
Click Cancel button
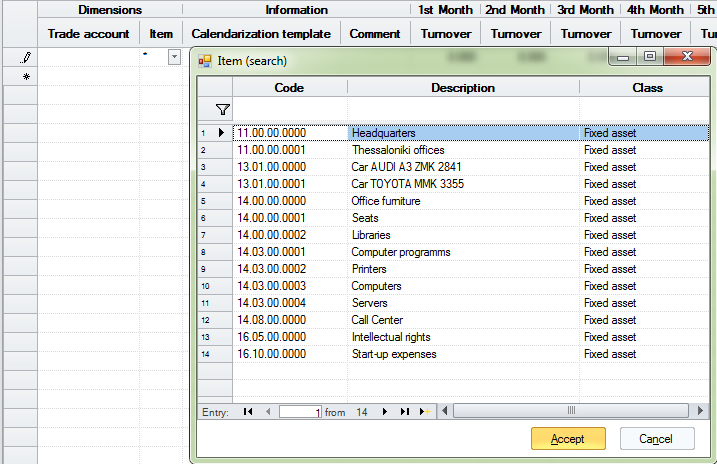point(657,439)
